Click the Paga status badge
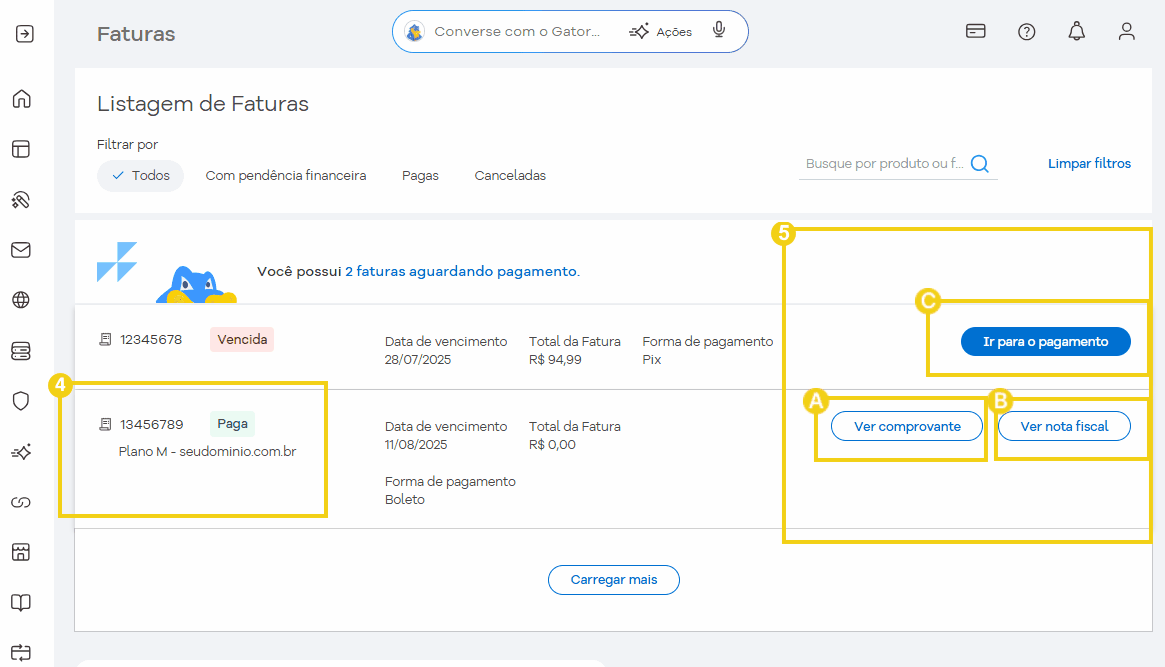The height and width of the screenshot is (667, 1165). click(233, 423)
